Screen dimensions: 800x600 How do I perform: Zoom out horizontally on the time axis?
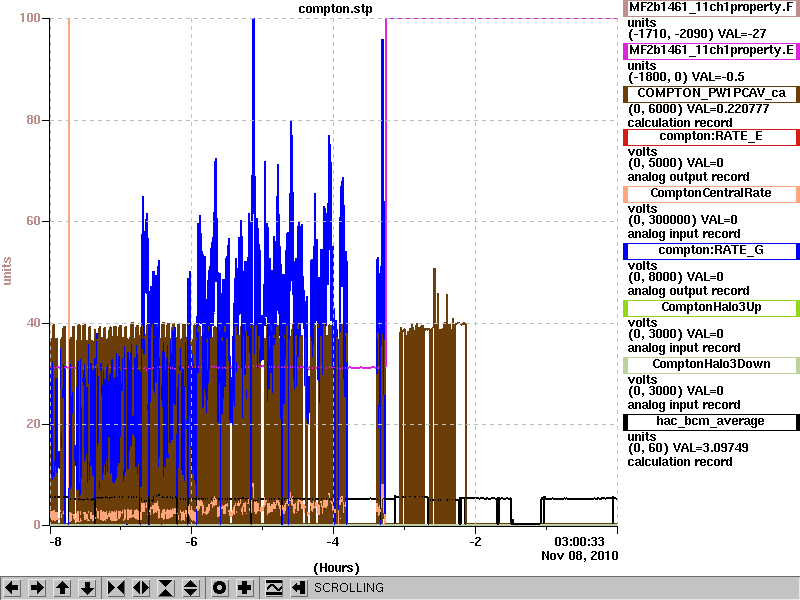(141, 588)
